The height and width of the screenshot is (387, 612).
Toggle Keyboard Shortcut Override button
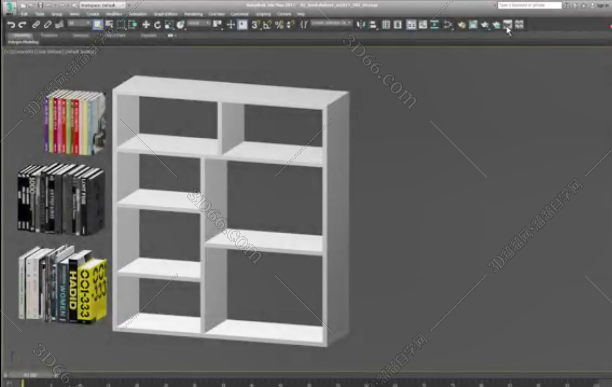click(x=242, y=25)
